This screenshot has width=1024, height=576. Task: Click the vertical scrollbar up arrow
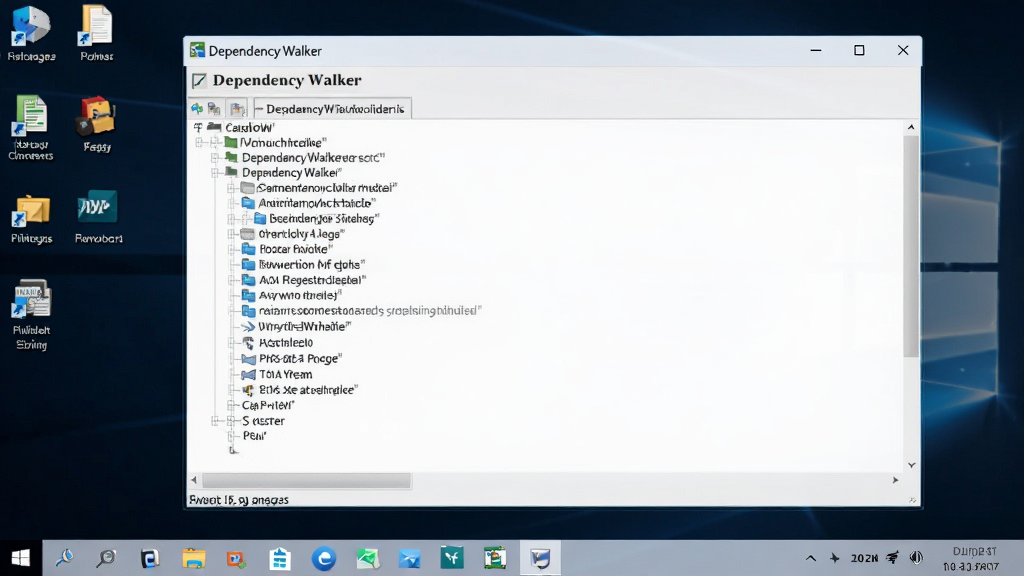point(911,127)
